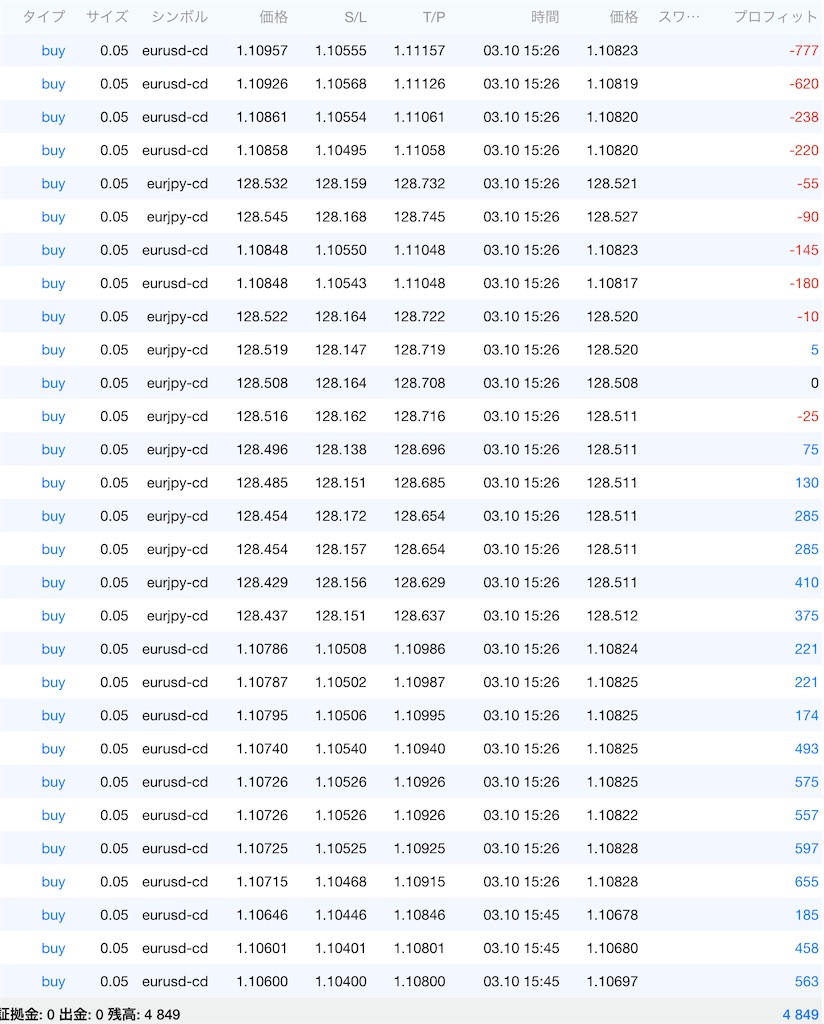Select current price 128.512
The height and width of the screenshot is (1024, 824).
pyautogui.click(x=612, y=616)
